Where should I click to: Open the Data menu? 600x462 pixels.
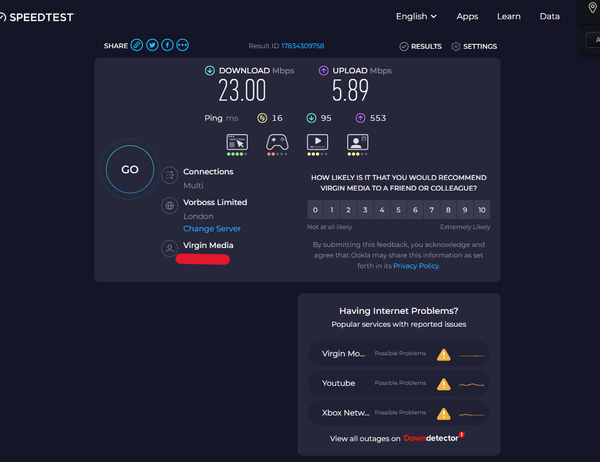[x=549, y=16]
